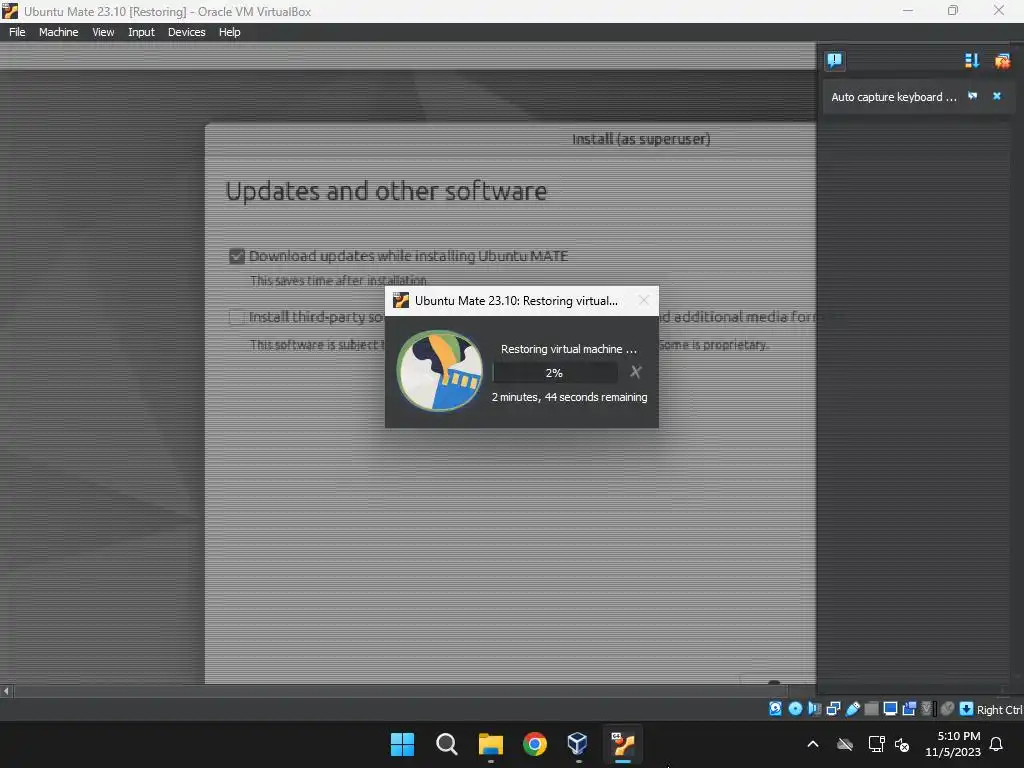The image size is (1024, 768).
Task: Click the running Ubuntu Mate VM taskbar icon
Action: click(x=622, y=744)
